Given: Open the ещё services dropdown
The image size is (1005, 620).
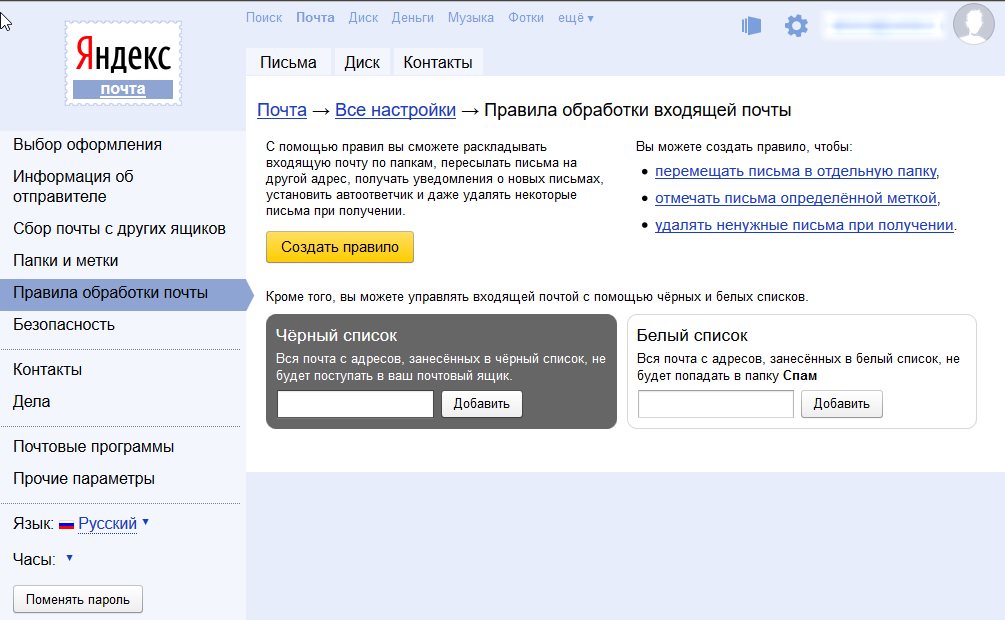Looking at the screenshot, I should (577, 18).
